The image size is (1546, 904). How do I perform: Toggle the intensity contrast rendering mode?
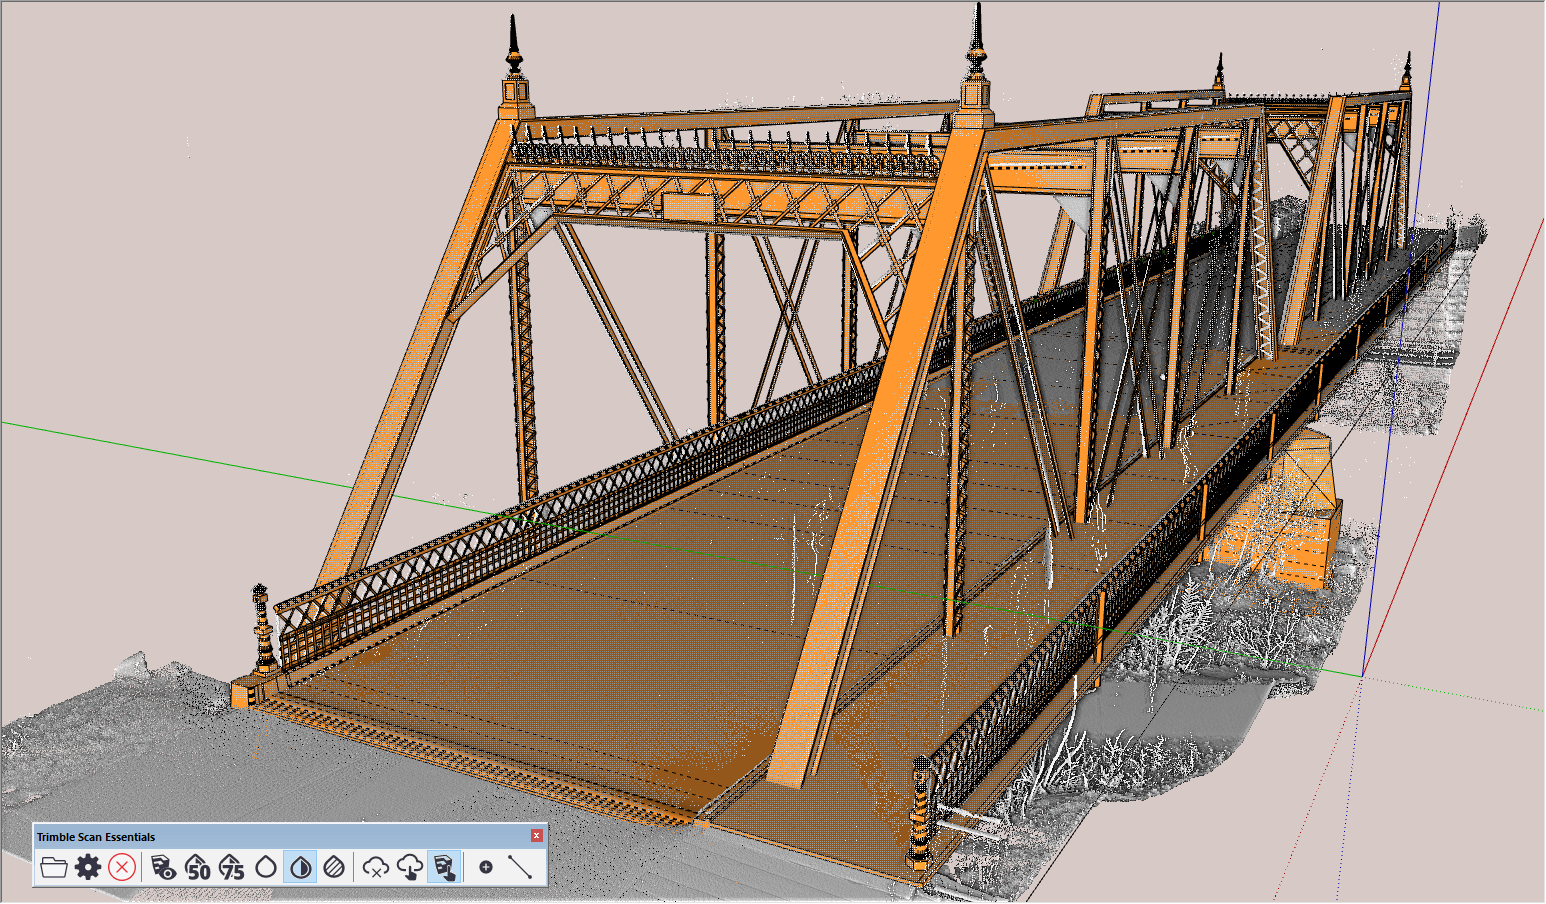[x=300, y=868]
